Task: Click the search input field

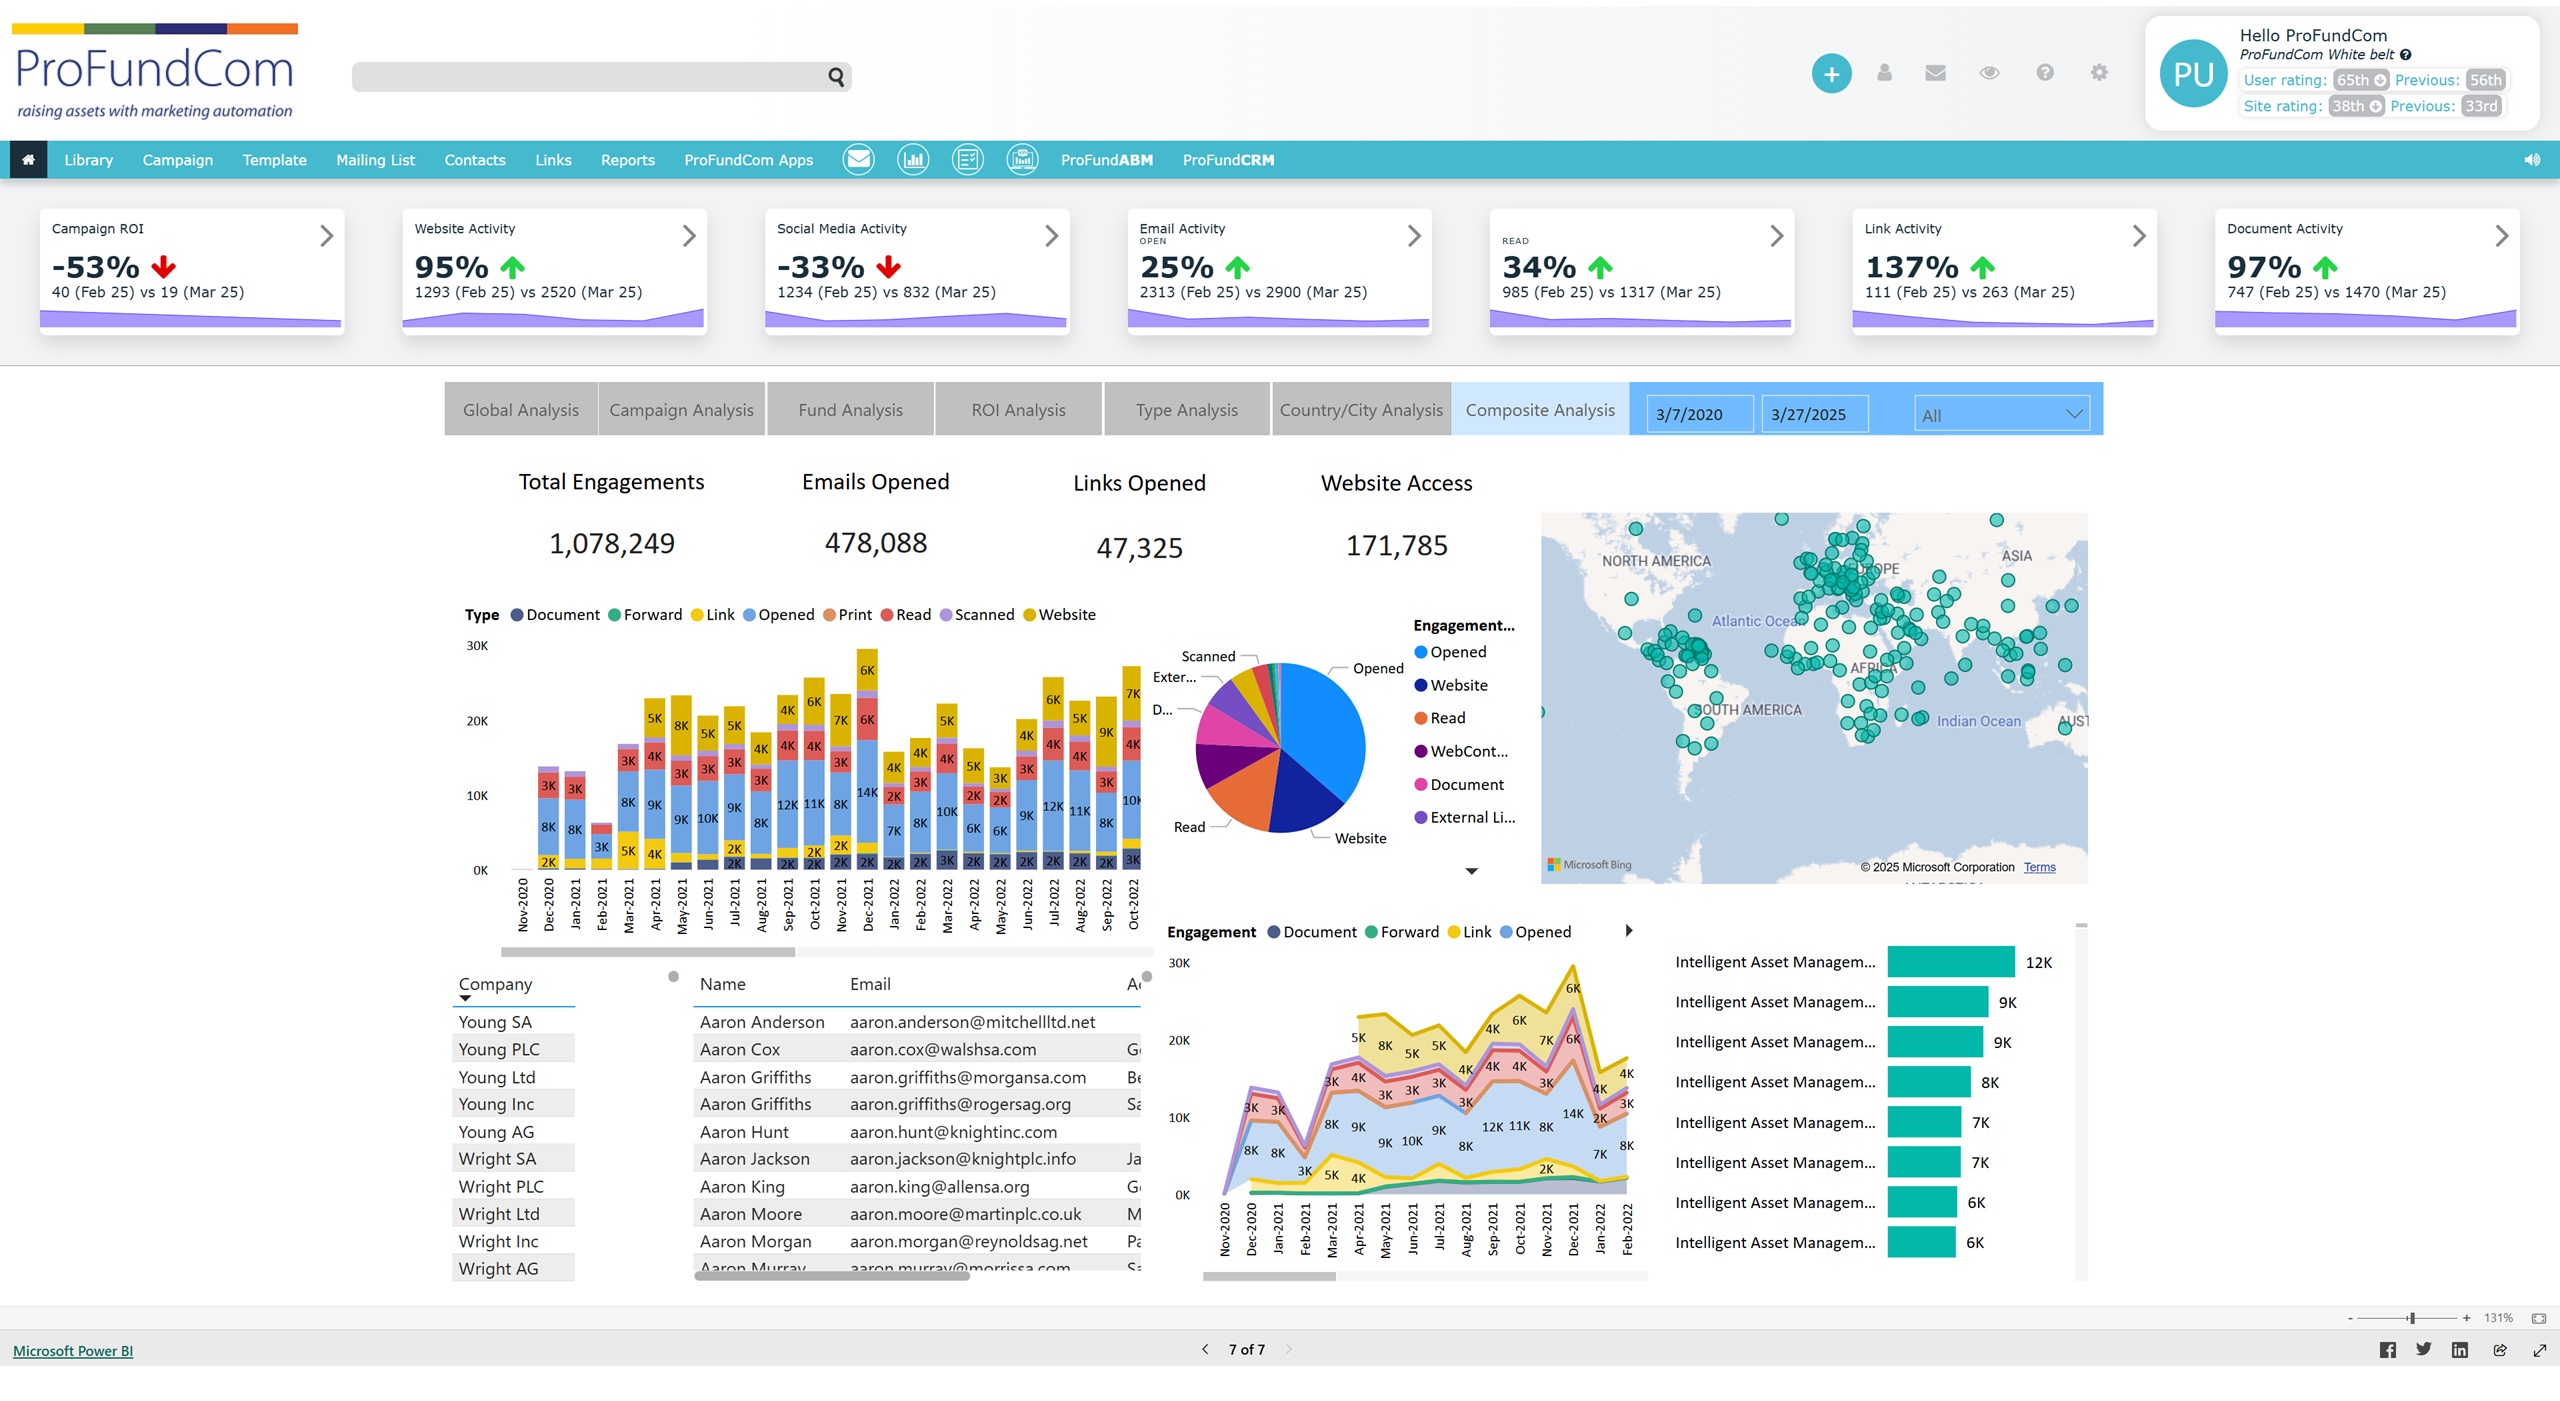Action: pyautogui.click(x=590, y=77)
